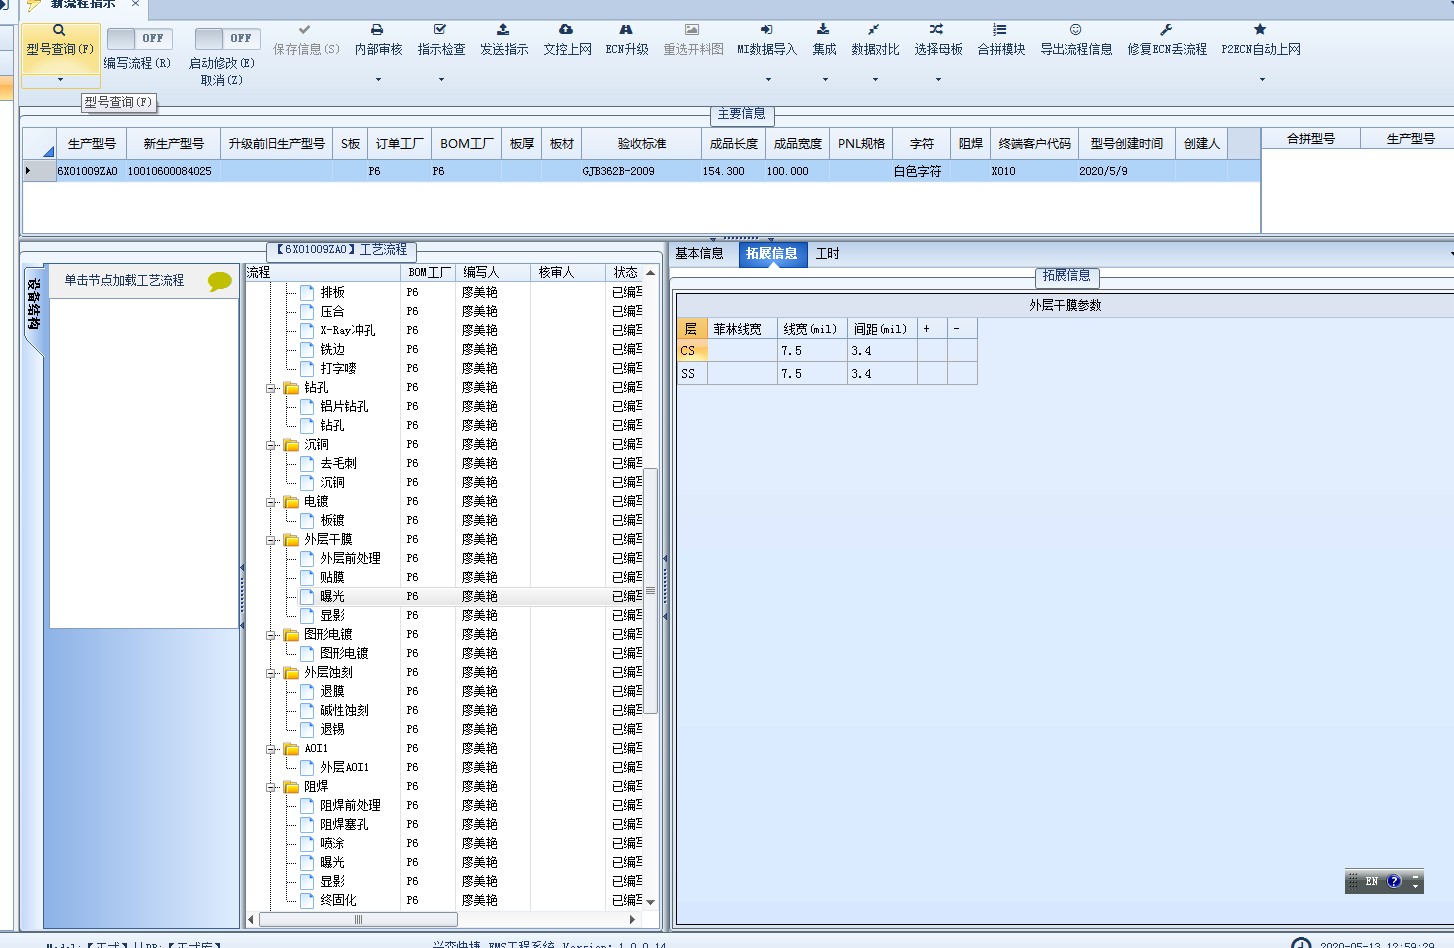The height and width of the screenshot is (948, 1454).
Task: Sort by the 验收标准 column header
Action: (641, 144)
